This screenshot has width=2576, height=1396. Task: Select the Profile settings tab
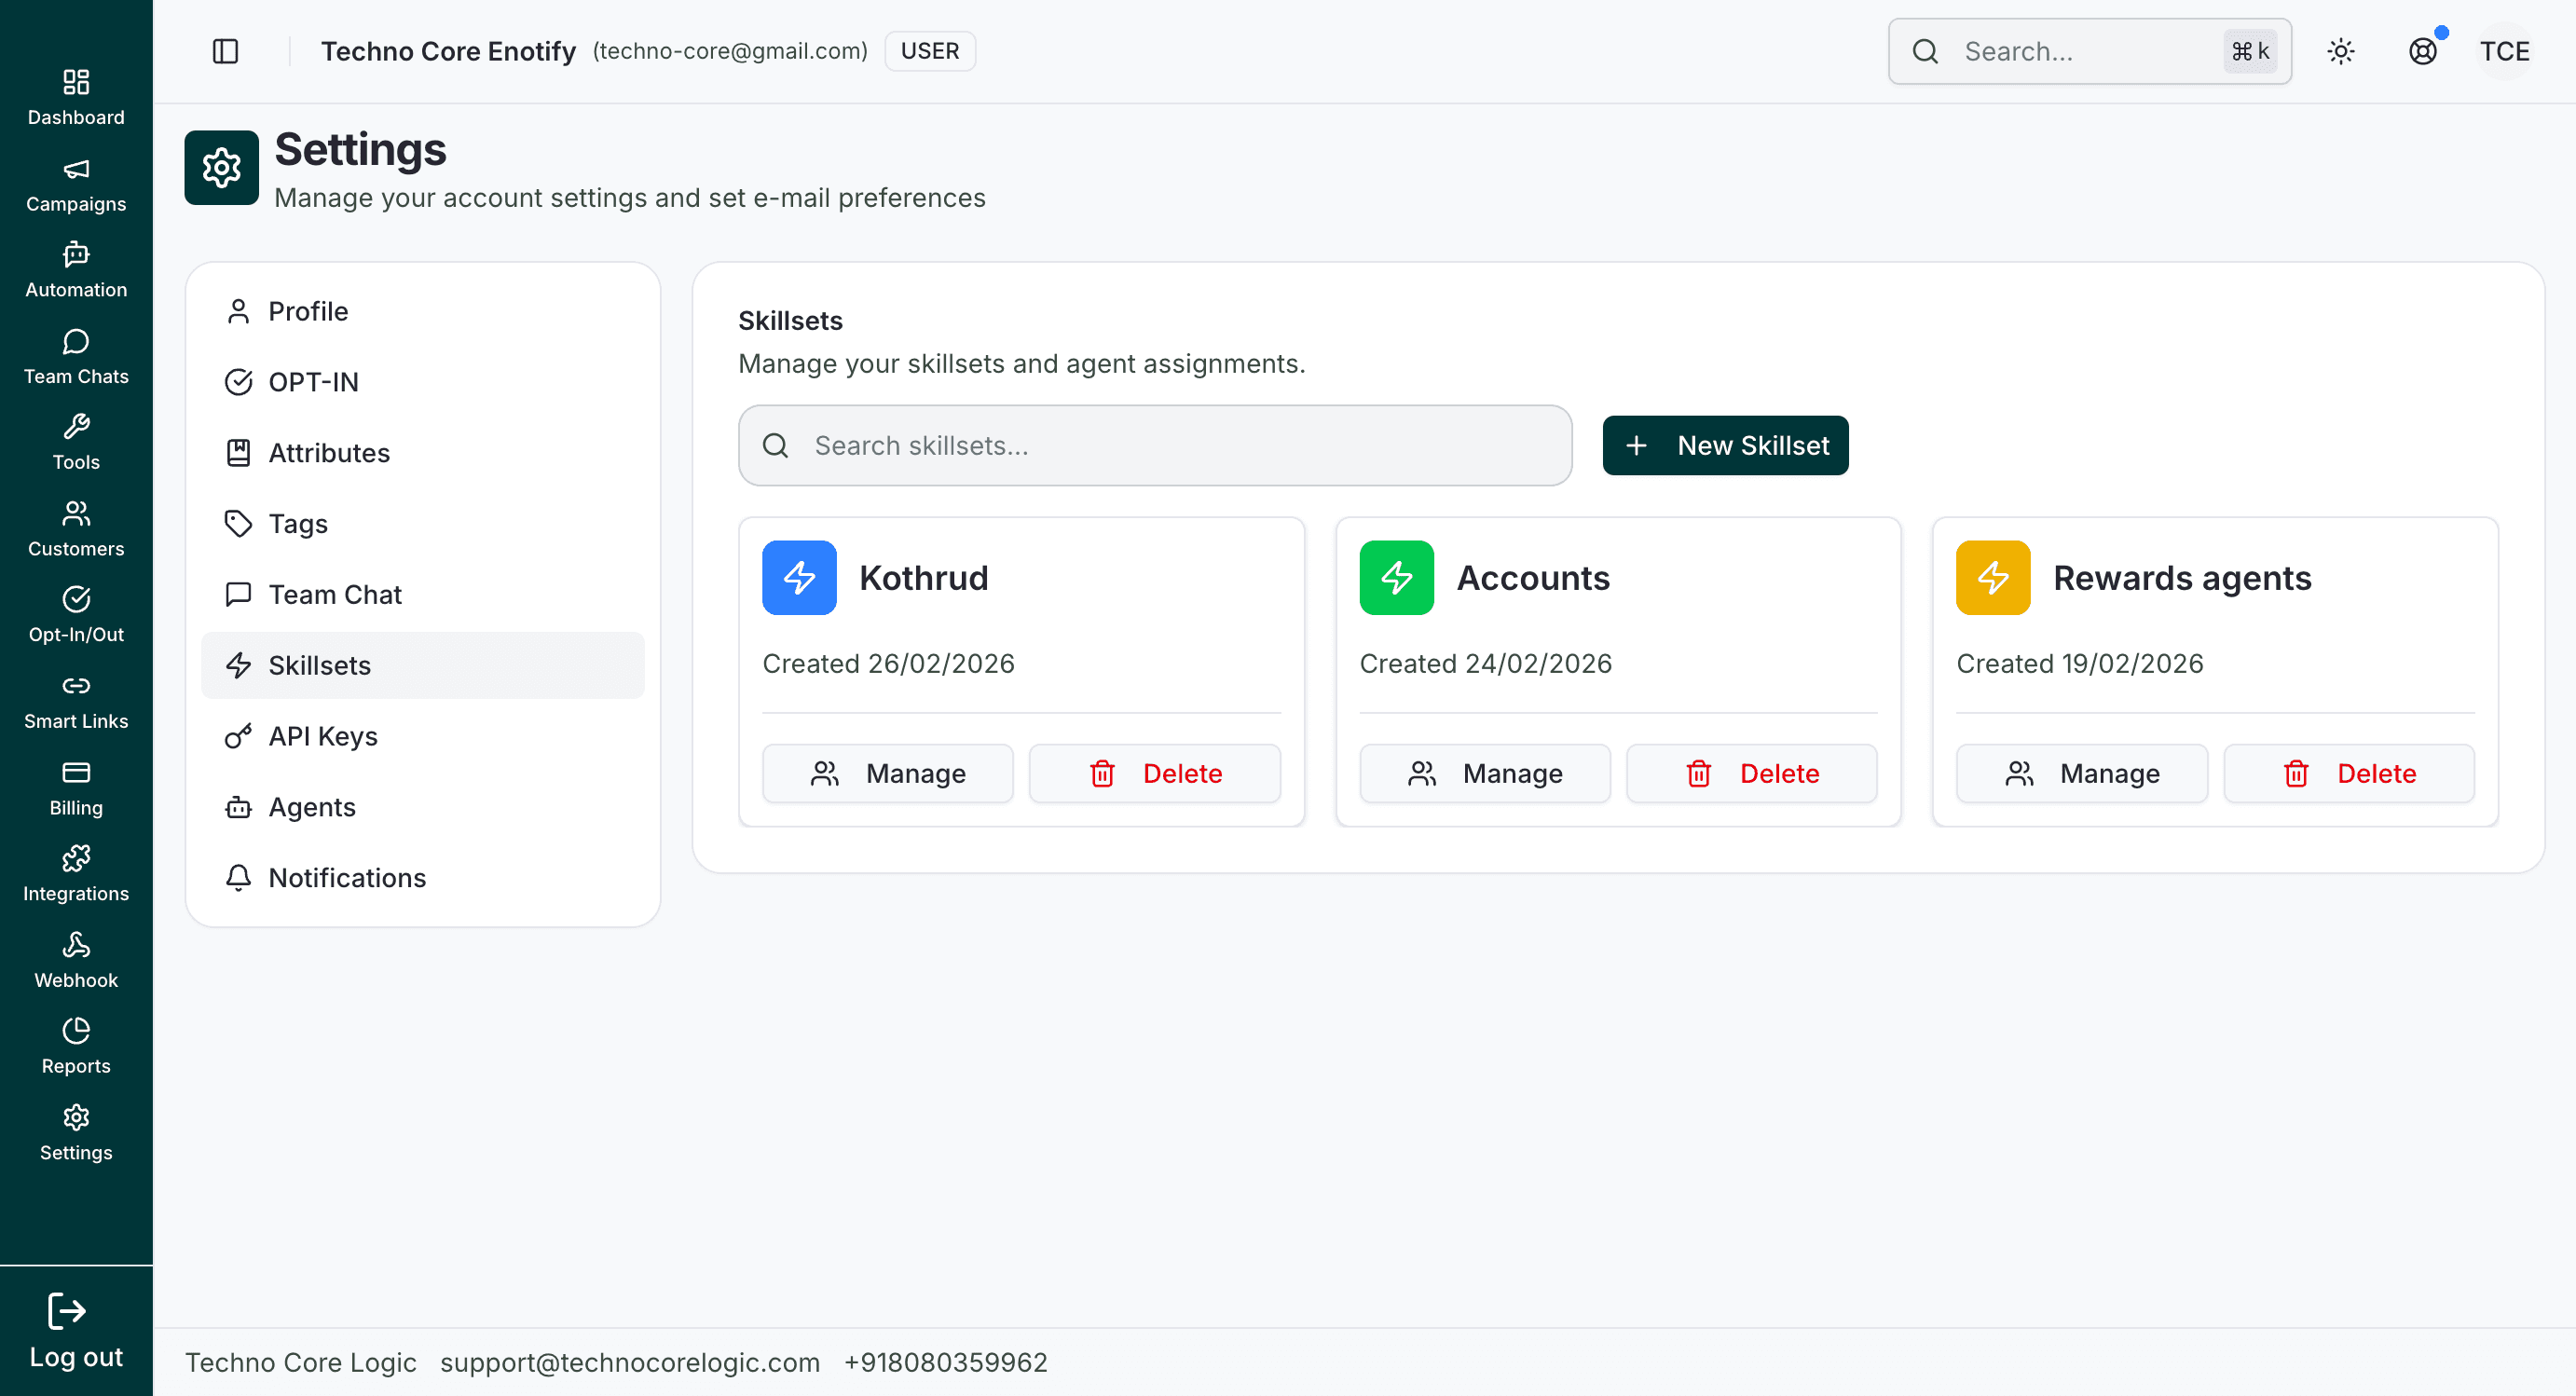click(423, 312)
